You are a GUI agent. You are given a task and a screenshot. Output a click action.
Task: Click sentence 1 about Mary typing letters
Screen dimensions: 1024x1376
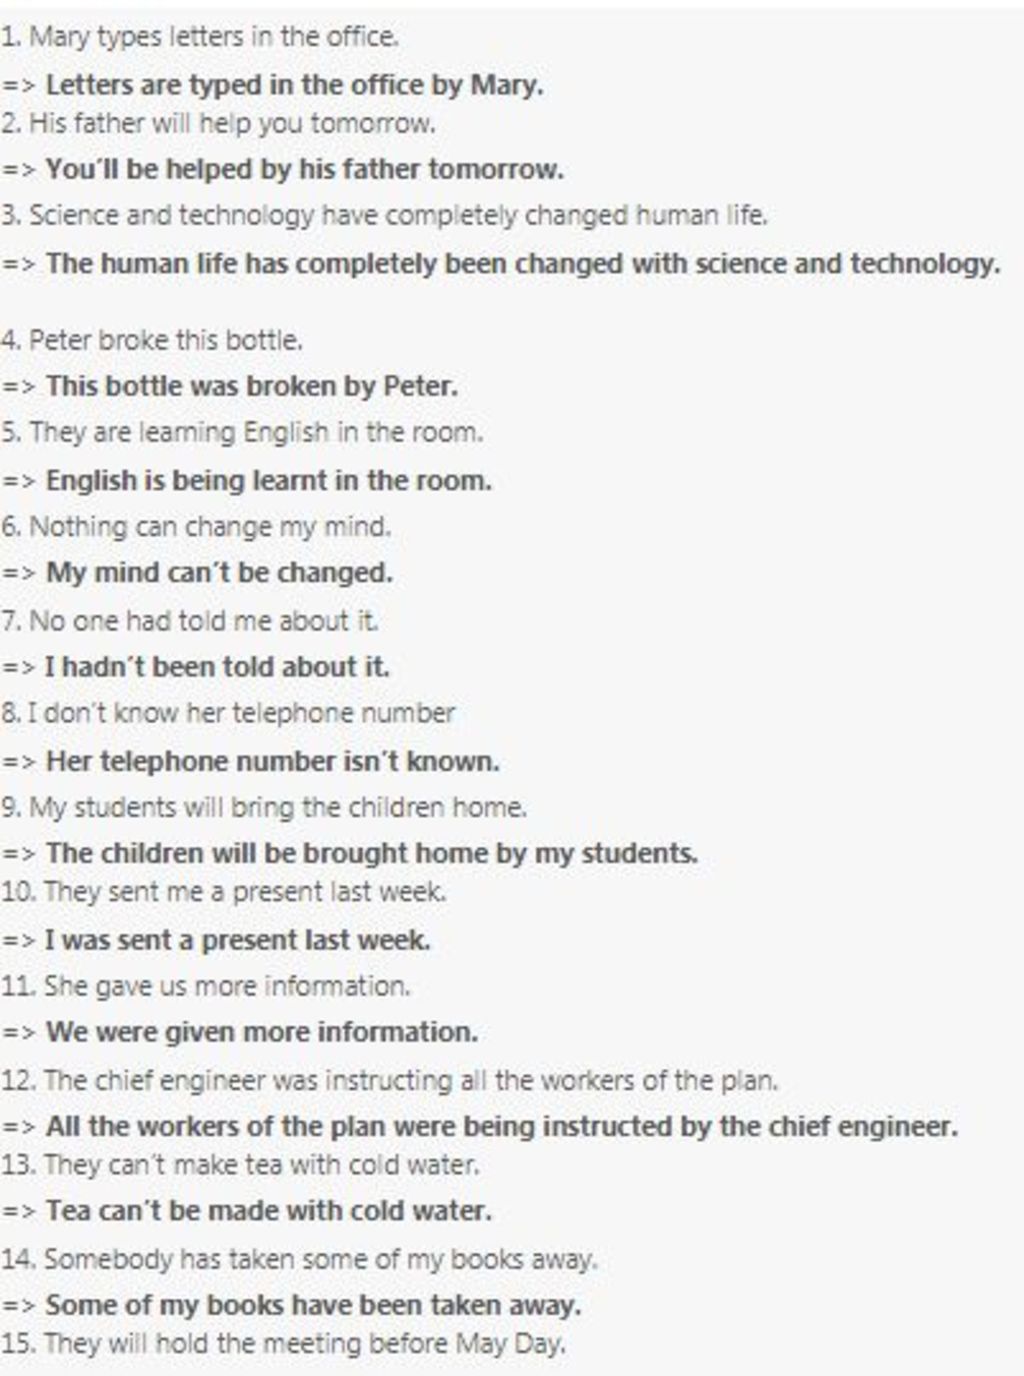pyautogui.click(x=200, y=38)
